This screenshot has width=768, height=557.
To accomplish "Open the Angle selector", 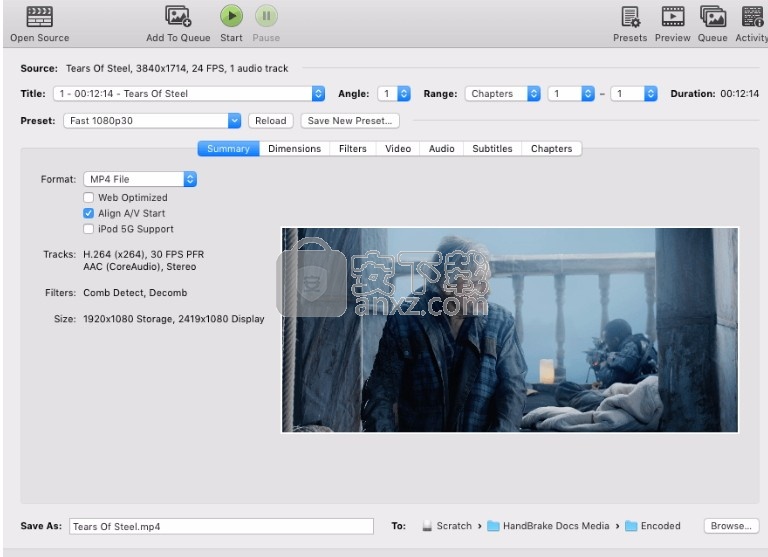I will 394,94.
